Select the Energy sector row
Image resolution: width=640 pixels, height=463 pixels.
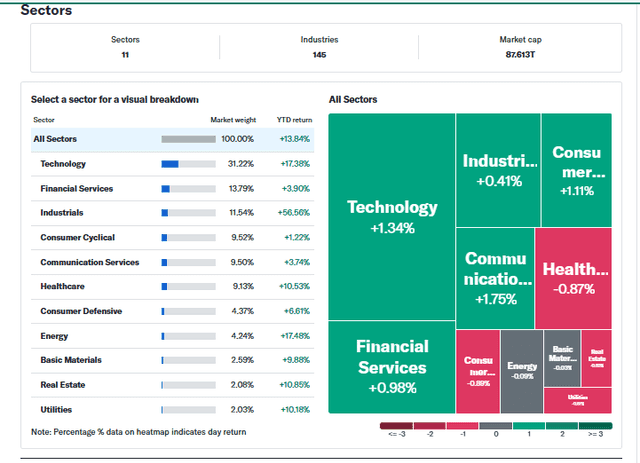coord(172,336)
